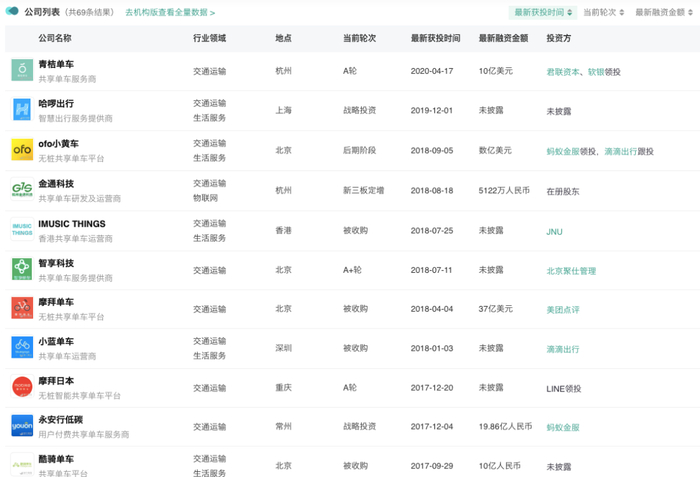The image size is (700, 477).
Task: Open investor 滴滴出行 in ofo row
Action: coord(621,151)
